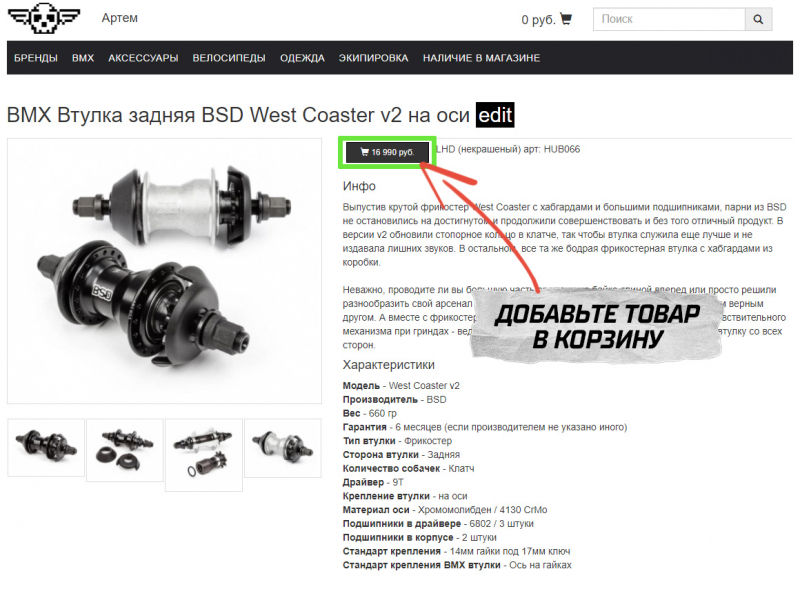
Task: Open the ВЕЛОСИПЕДЫ menu item
Action: pos(229,58)
